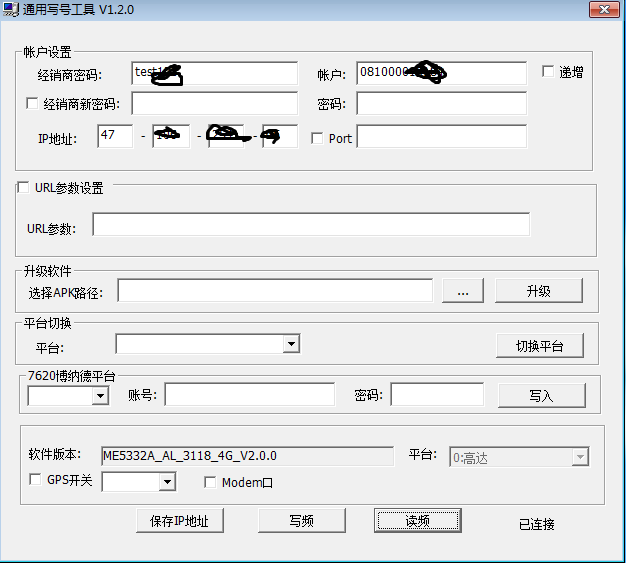This screenshot has height=563, width=626.
Task: Click into the URL参数 text field
Action: (310, 226)
